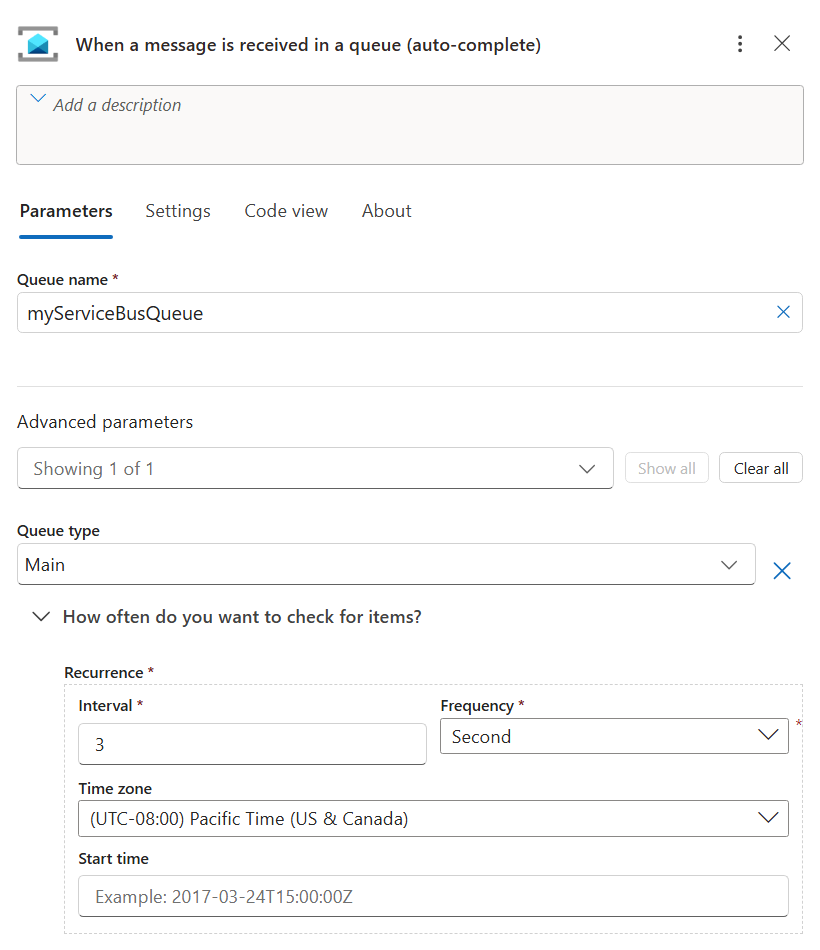Open the Code view tab
820x950 pixels.
(286, 211)
